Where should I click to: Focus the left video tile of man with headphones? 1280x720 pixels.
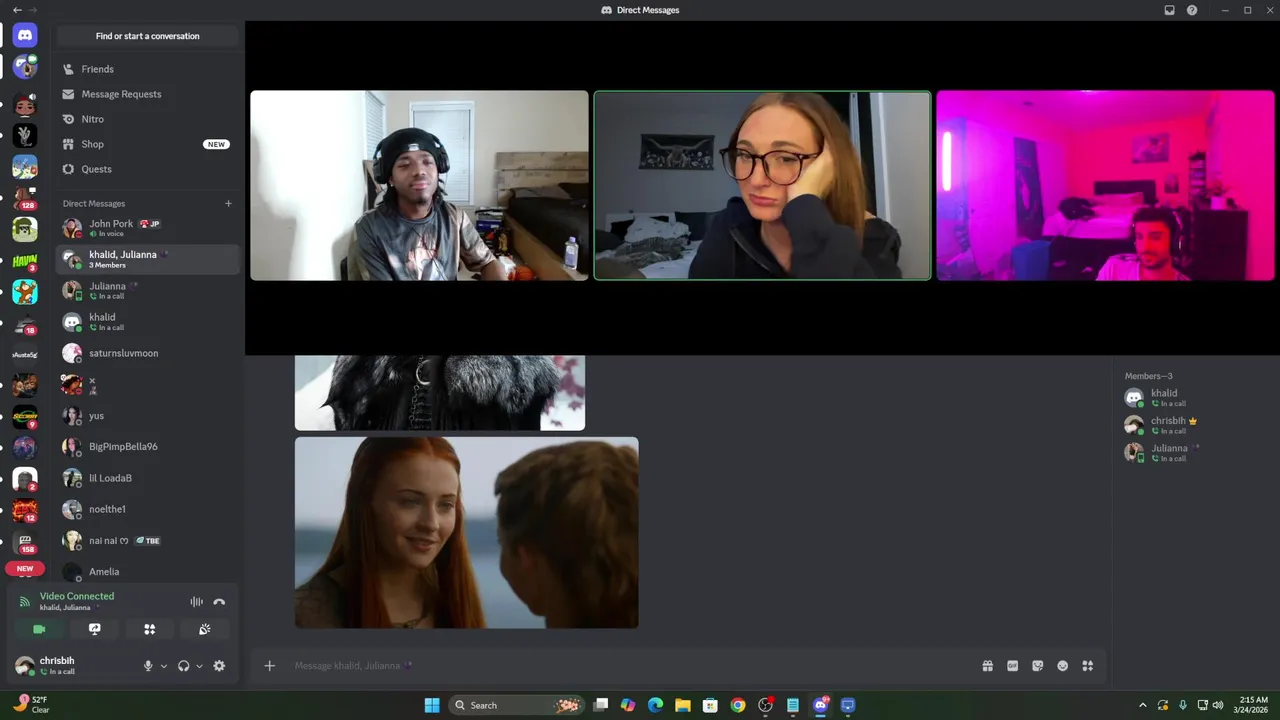419,186
